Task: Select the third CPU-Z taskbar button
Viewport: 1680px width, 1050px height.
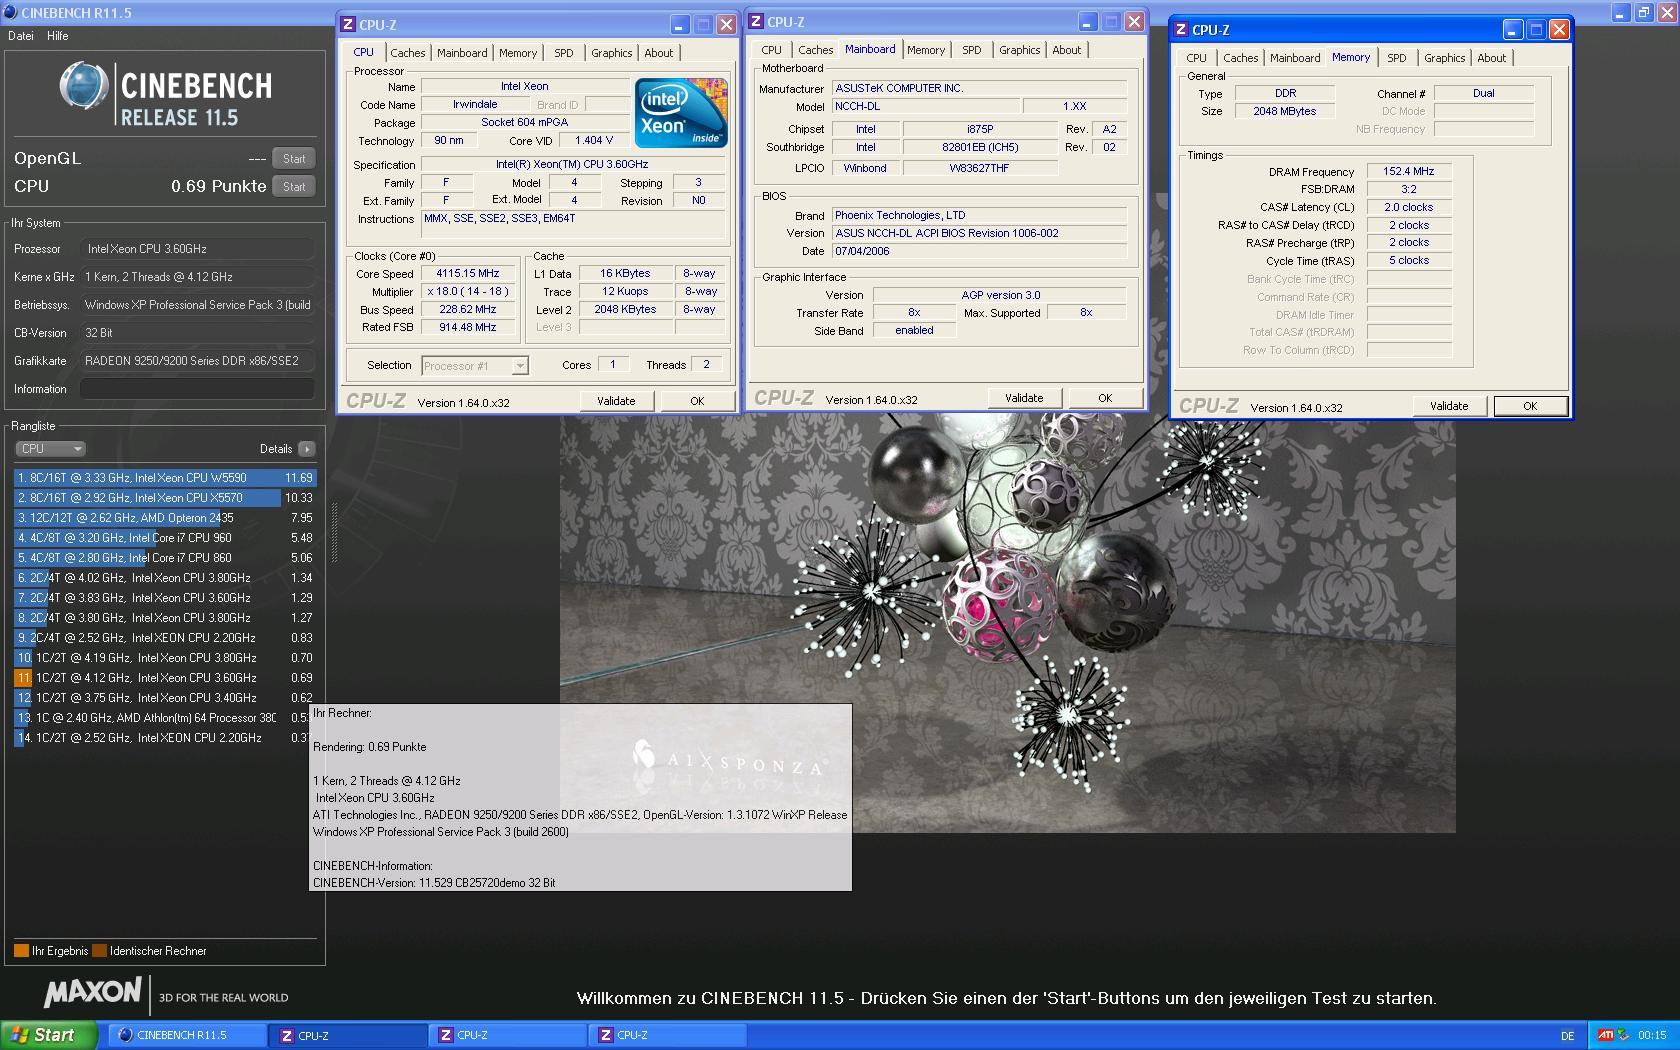Action: [x=667, y=1035]
